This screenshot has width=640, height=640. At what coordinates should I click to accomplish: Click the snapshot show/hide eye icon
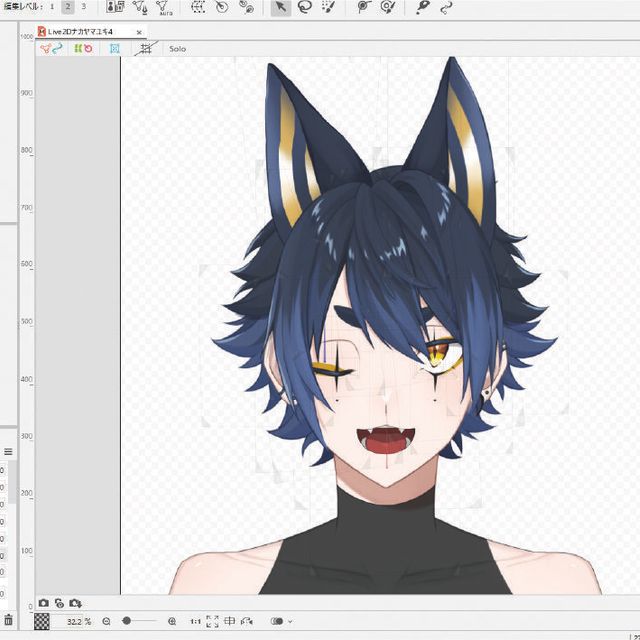(59, 603)
